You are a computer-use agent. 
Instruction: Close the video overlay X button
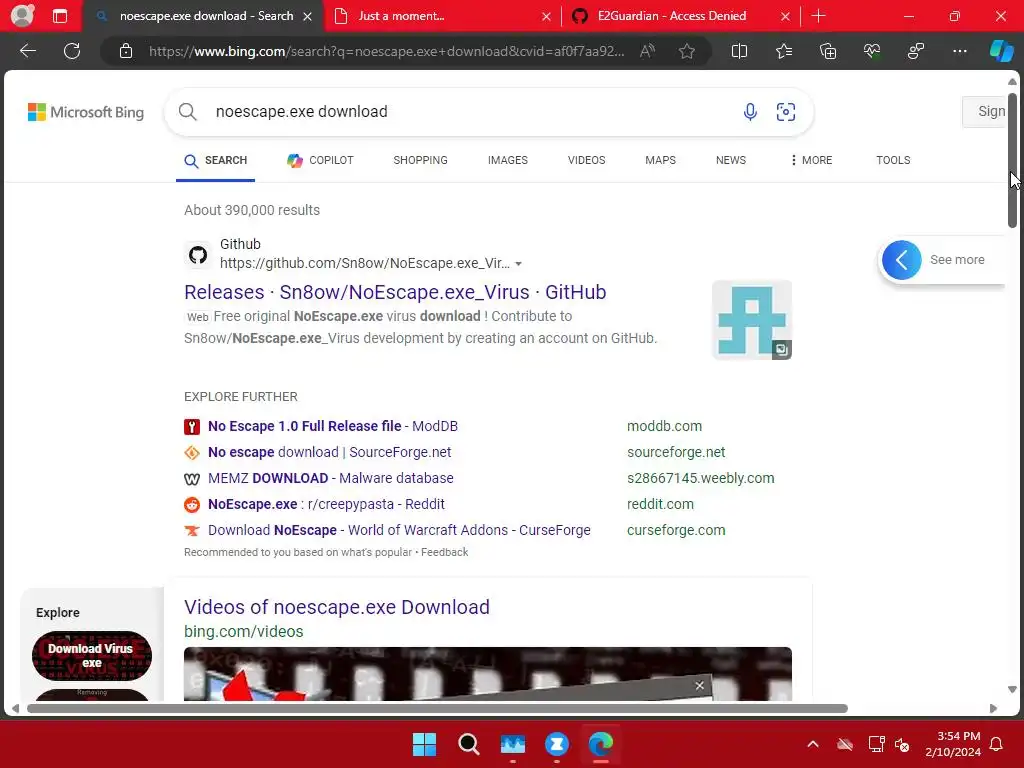(699, 685)
